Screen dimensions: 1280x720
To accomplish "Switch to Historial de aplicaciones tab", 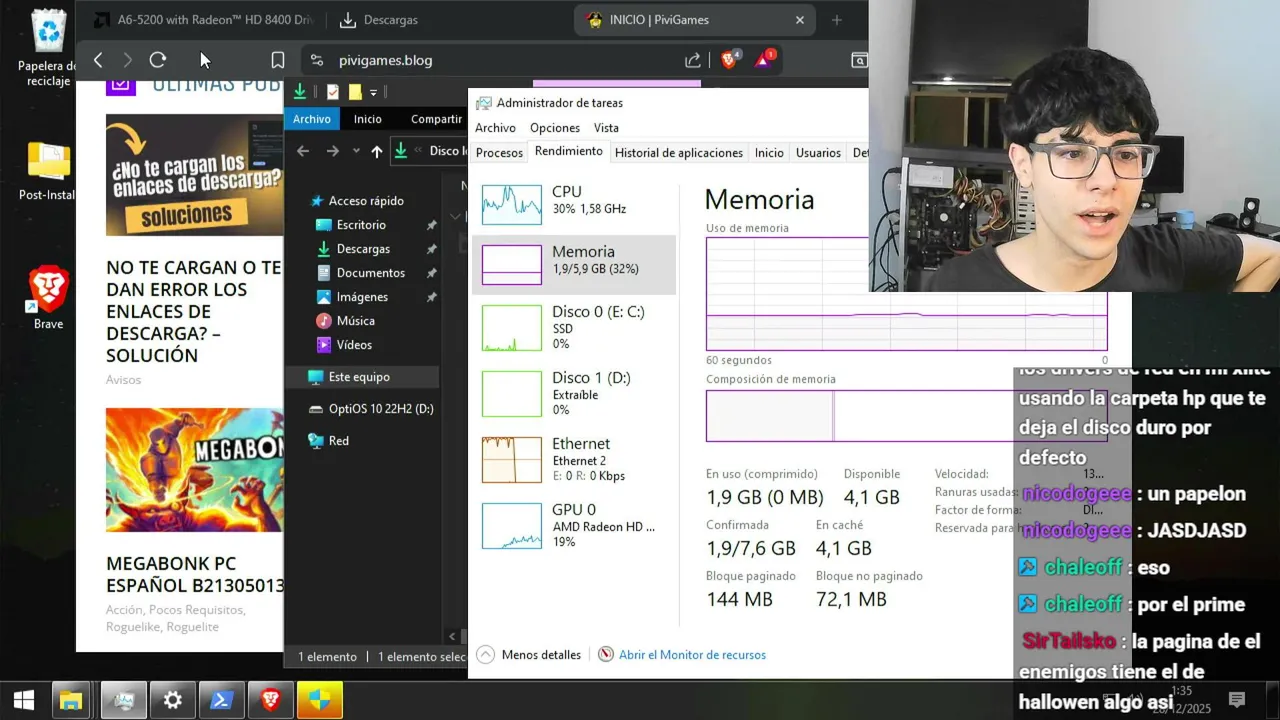I will (x=679, y=153).
